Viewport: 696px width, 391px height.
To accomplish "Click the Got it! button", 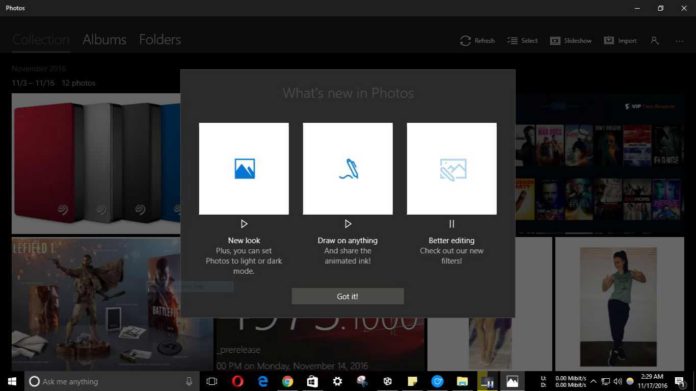I will pyautogui.click(x=348, y=296).
